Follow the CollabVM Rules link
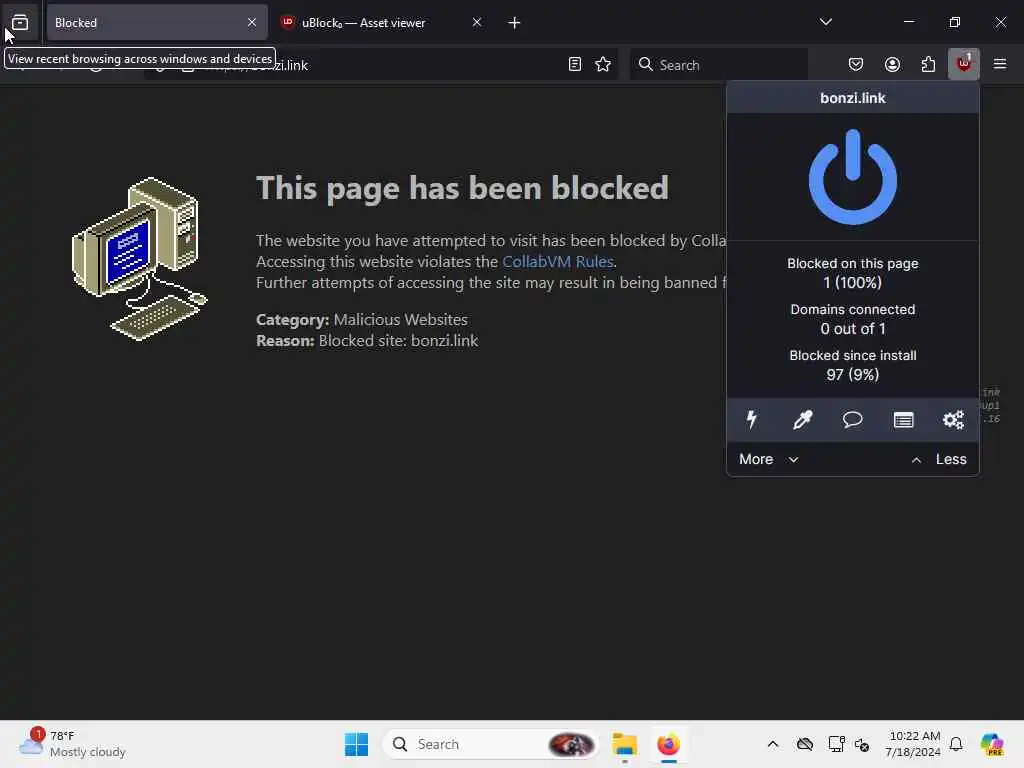This screenshot has width=1024, height=768. coord(557,261)
